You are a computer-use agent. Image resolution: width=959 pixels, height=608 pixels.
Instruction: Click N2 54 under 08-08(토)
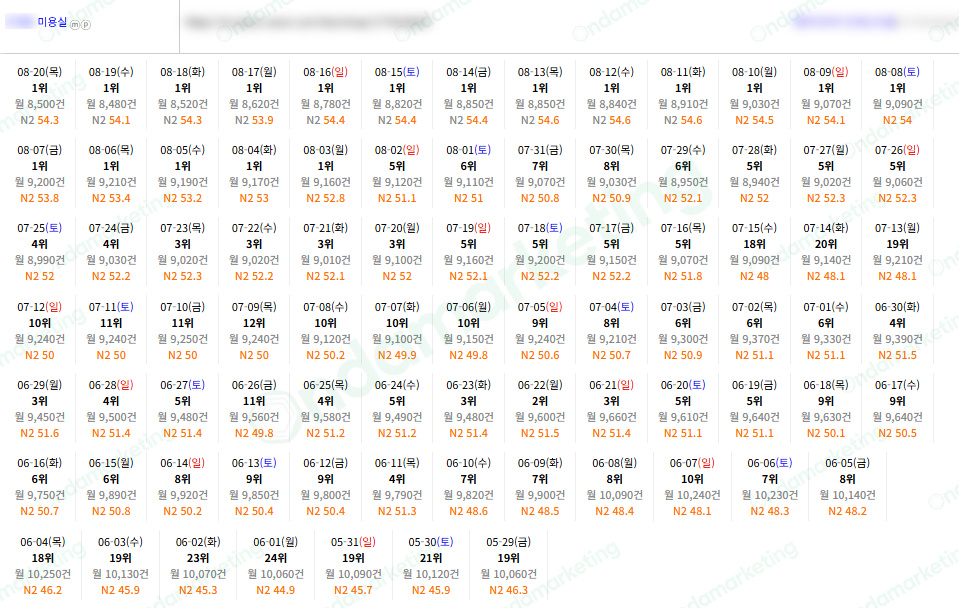[x=898, y=120]
